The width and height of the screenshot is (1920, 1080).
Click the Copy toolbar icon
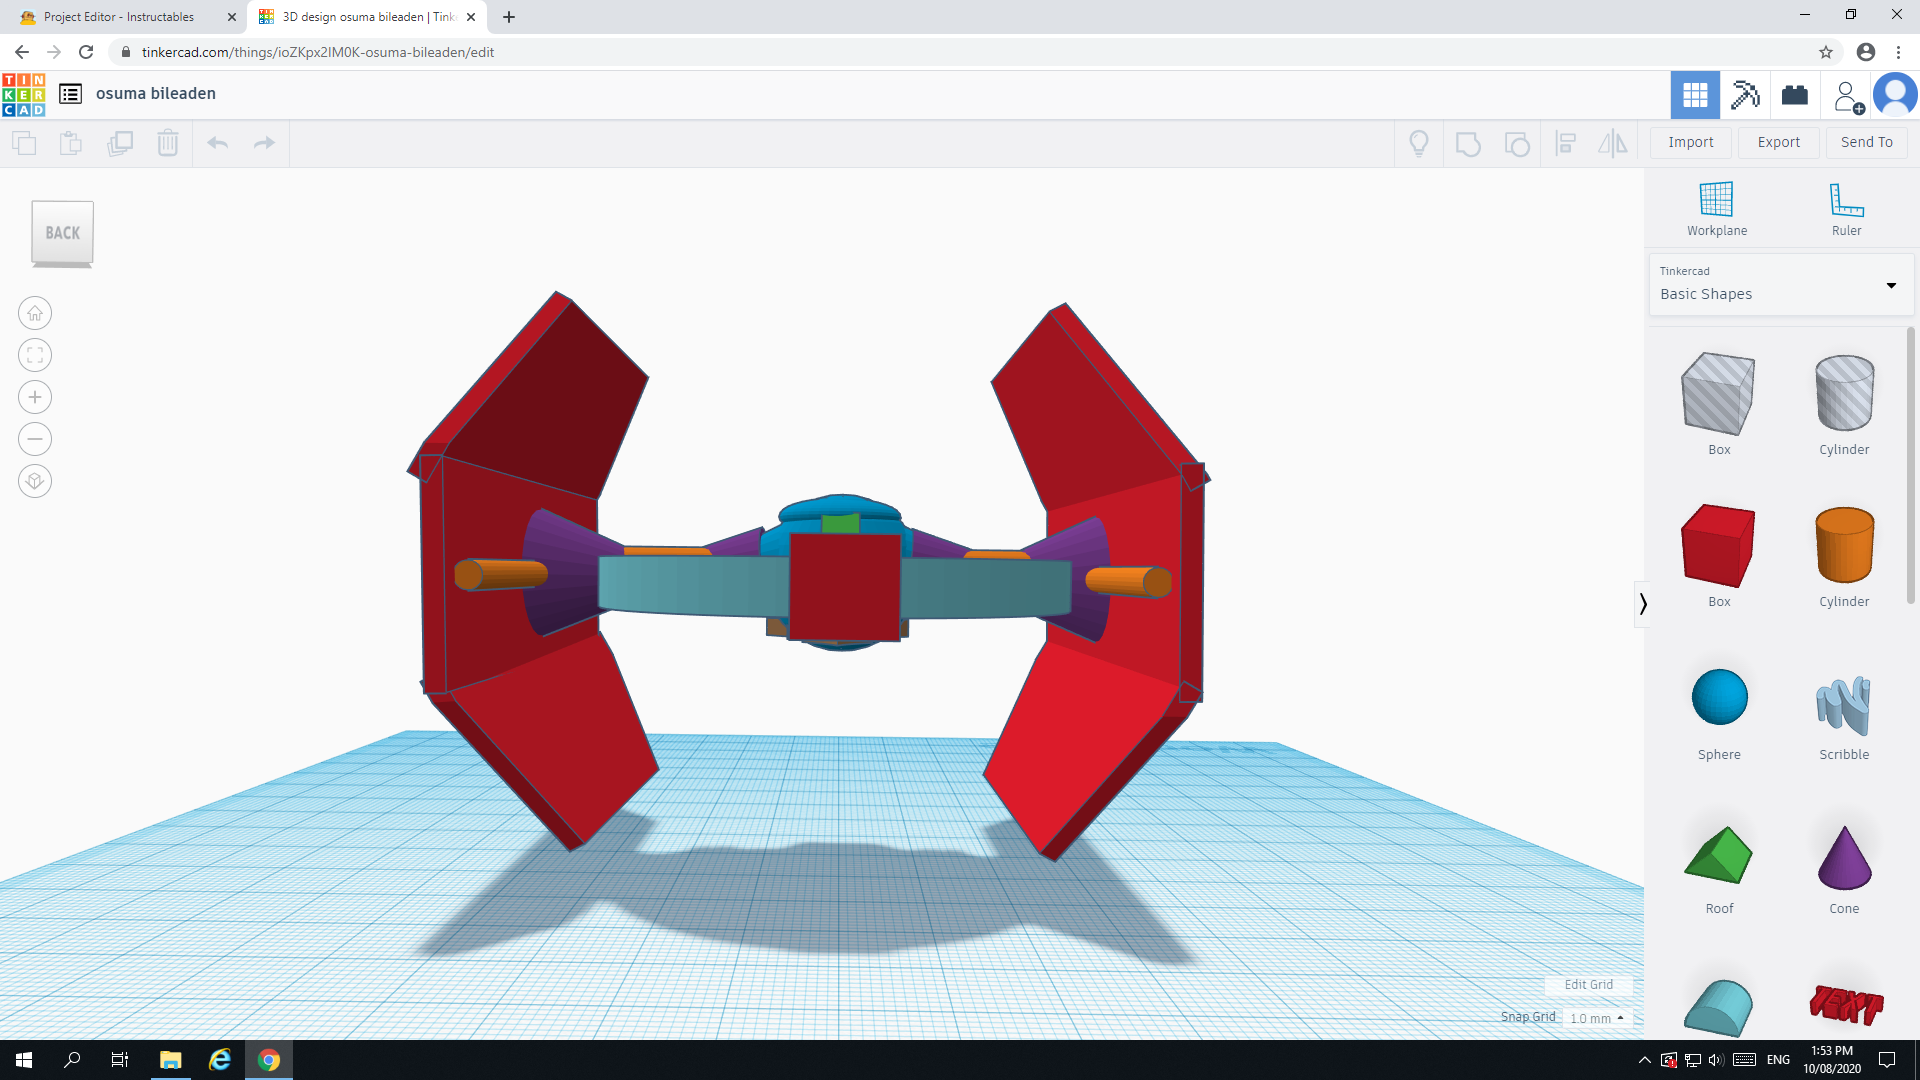click(x=24, y=143)
